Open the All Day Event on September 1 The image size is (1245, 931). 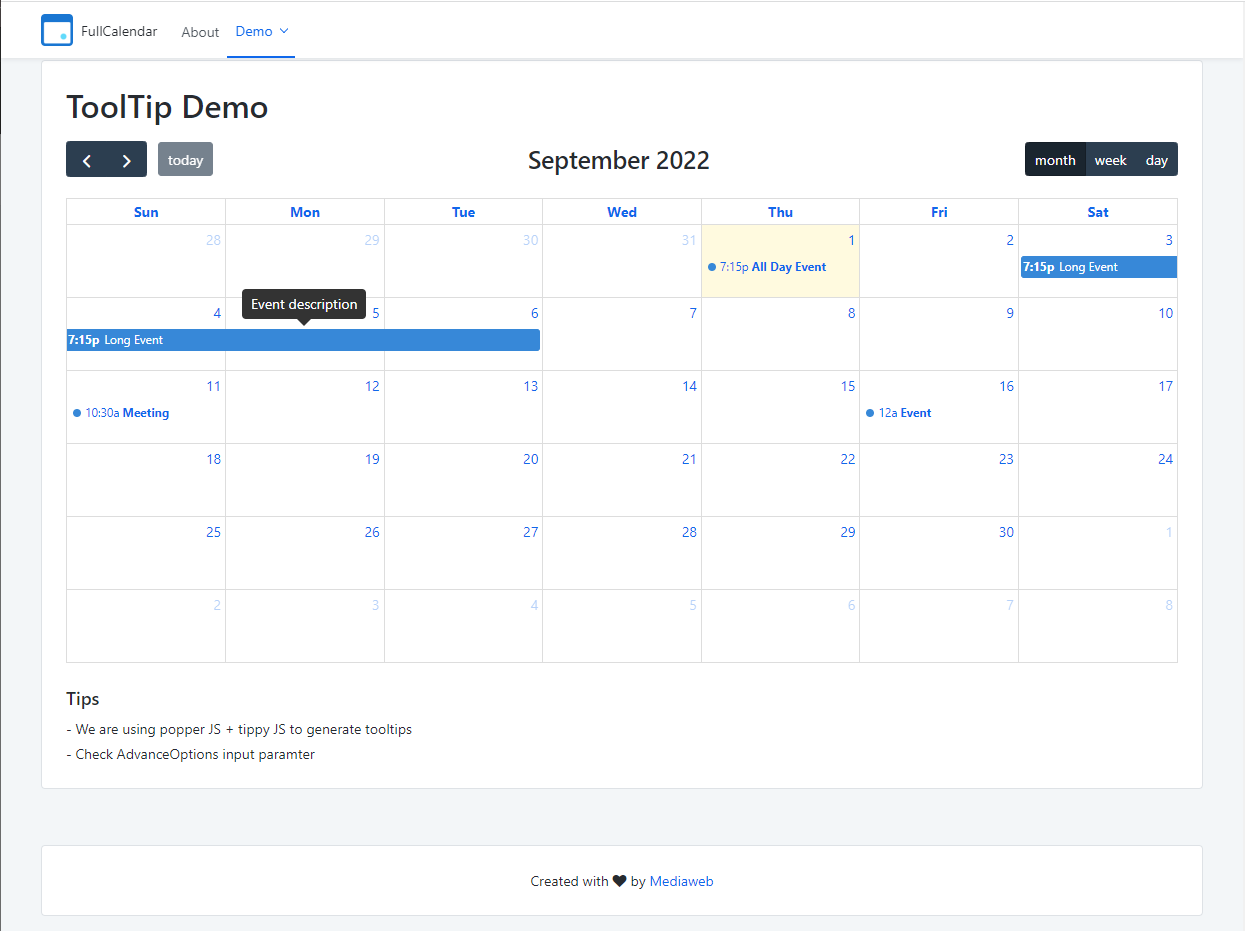[780, 267]
